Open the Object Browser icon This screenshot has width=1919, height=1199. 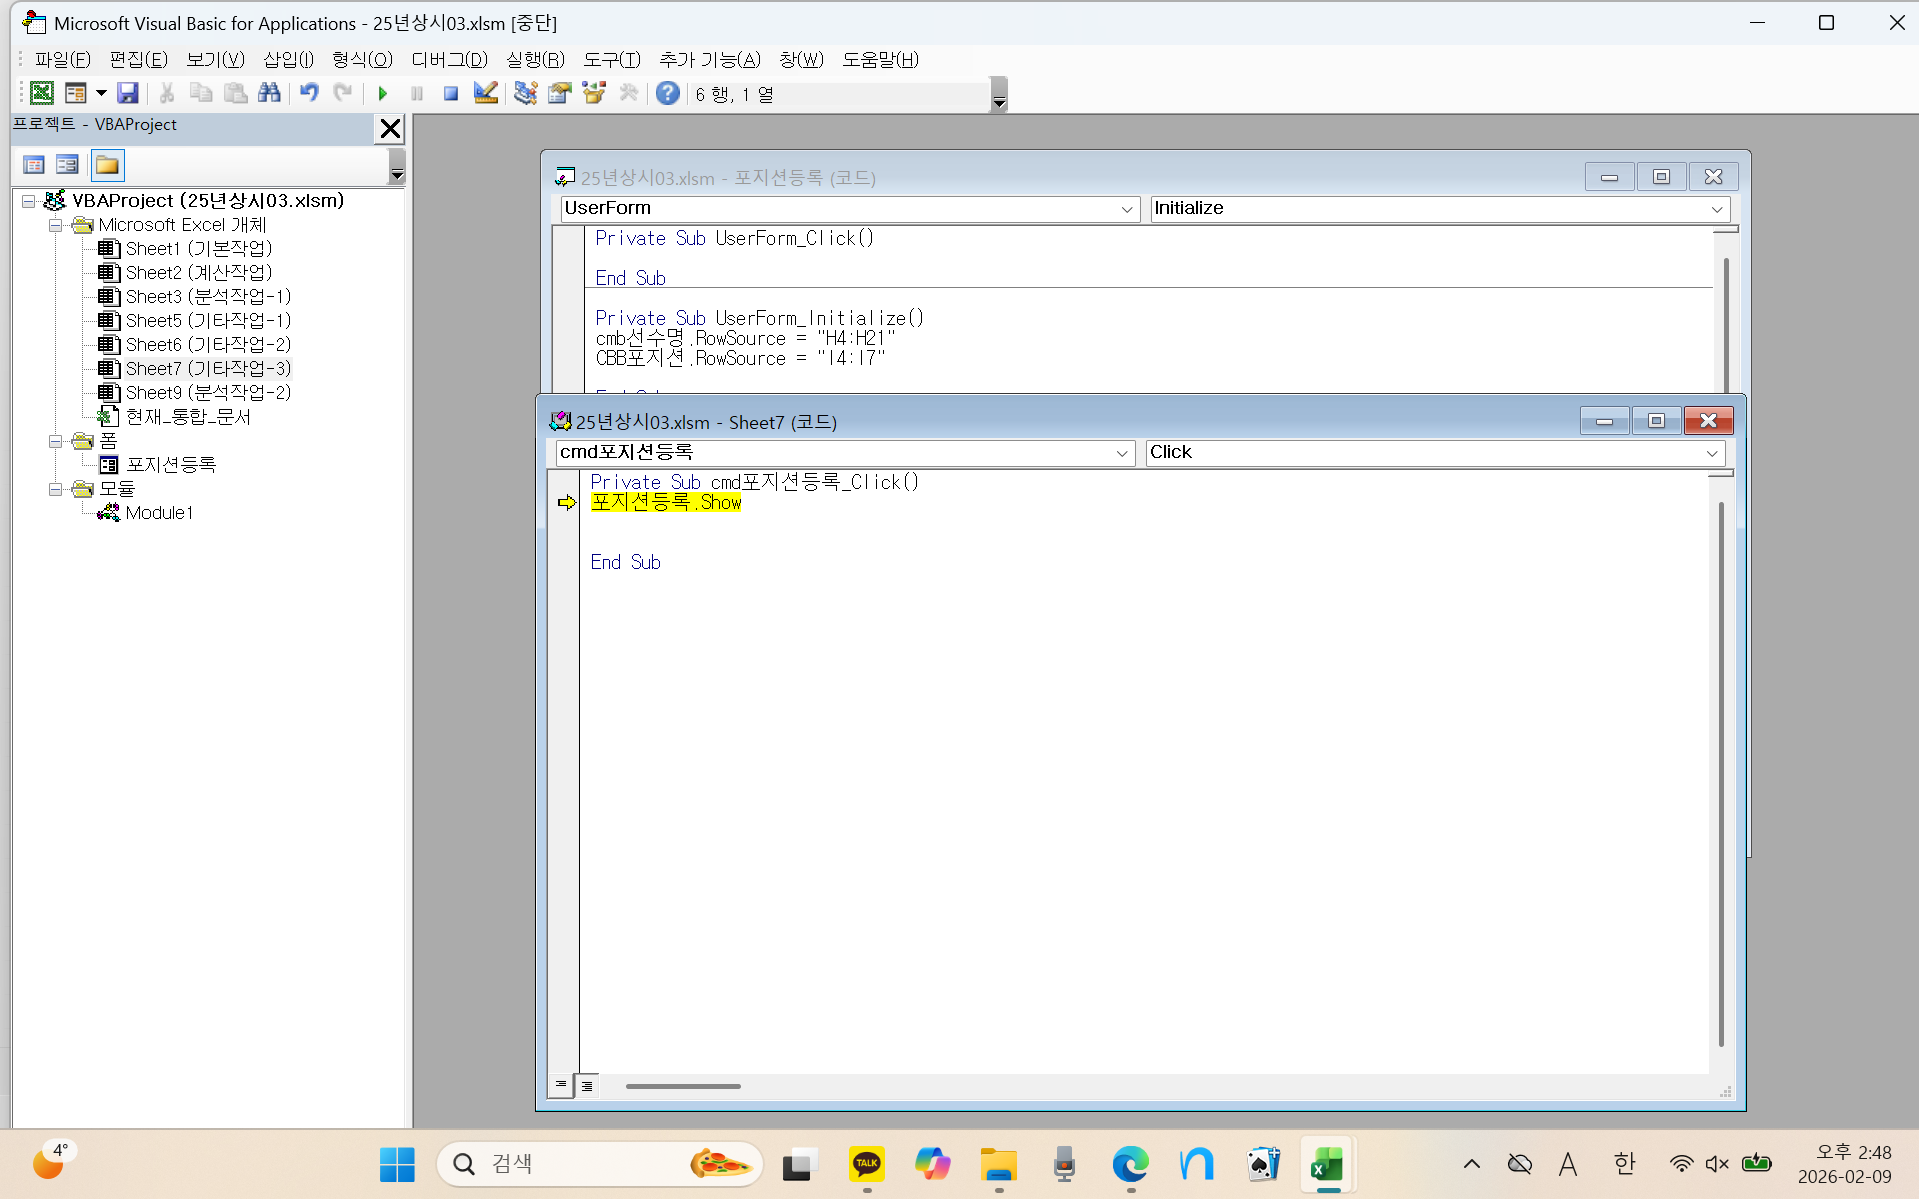[x=594, y=94]
